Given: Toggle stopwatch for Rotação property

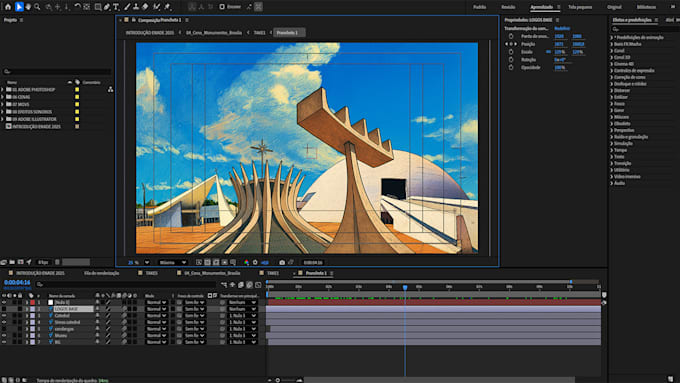Looking at the screenshot, I should 511,59.
